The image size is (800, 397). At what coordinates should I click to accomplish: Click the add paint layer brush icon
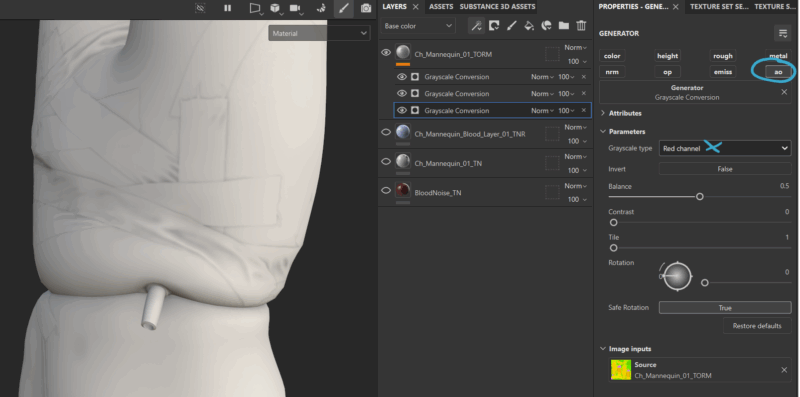pyautogui.click(x=512, y=26)
